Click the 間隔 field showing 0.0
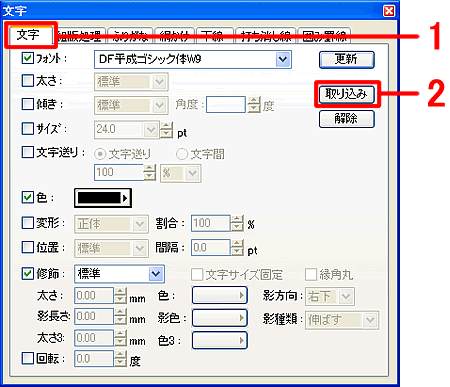This screenshot has height=387, width=450. coord(211,248)
